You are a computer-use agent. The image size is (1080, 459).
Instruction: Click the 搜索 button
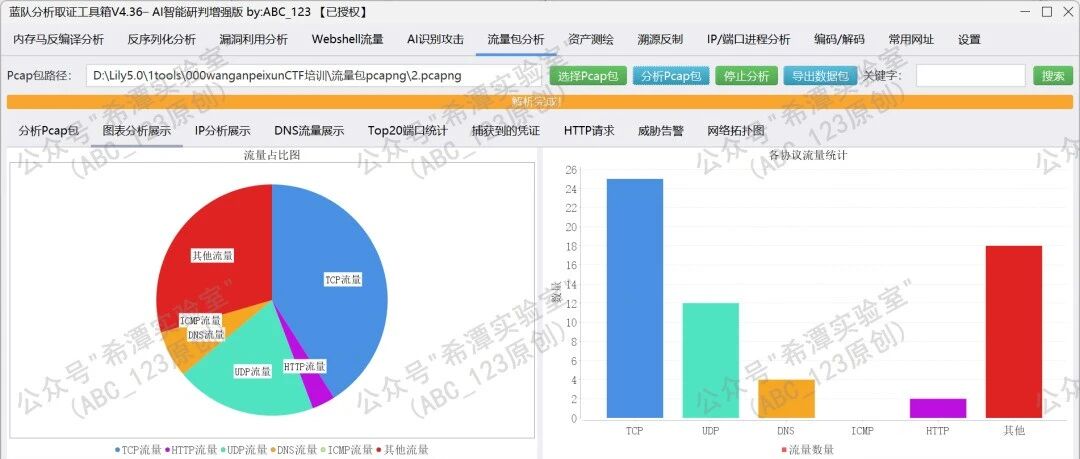pyautogui.click(x=1053, y=76)
